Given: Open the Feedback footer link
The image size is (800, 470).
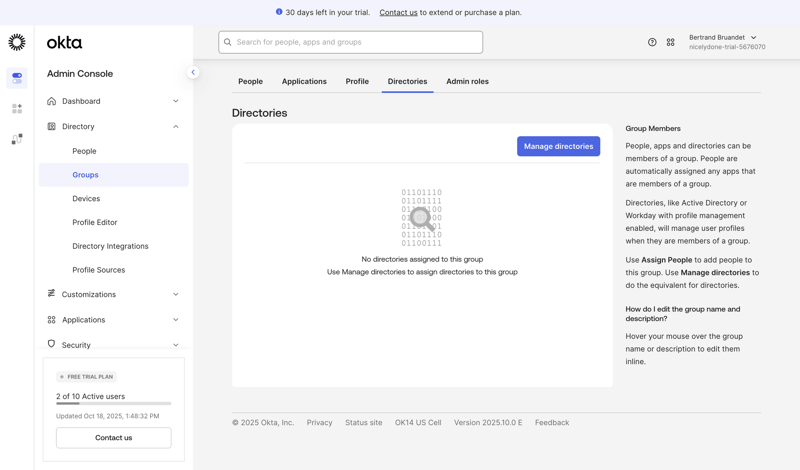Looking at the screenshot, I should [x=552, y=423].
